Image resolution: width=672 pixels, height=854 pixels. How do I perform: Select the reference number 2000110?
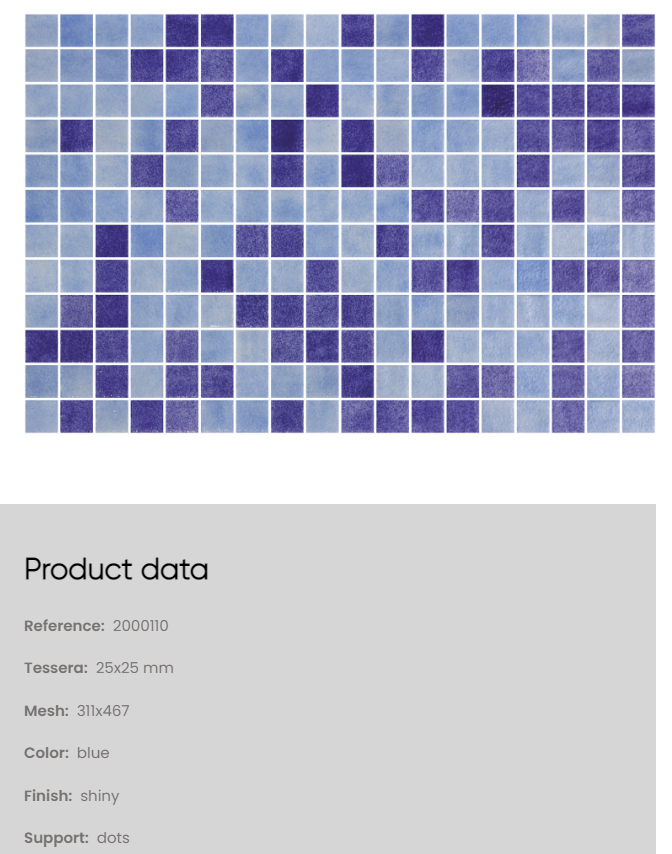[x=141, y=626]
